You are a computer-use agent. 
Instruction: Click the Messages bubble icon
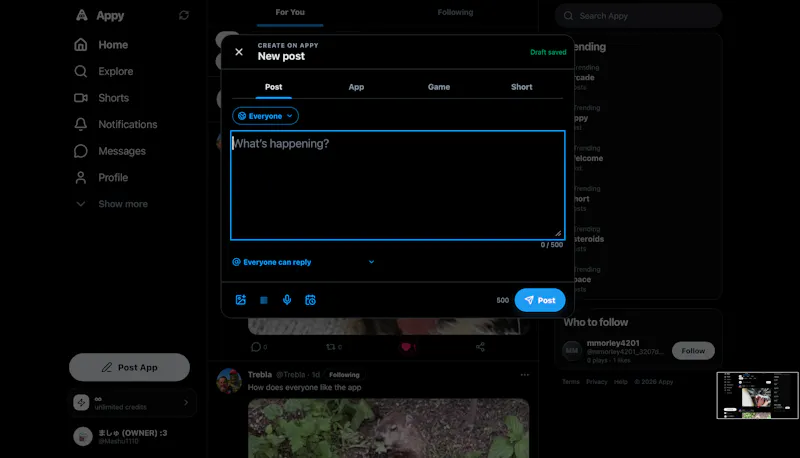pyautogui.click(x=81, y=151)
